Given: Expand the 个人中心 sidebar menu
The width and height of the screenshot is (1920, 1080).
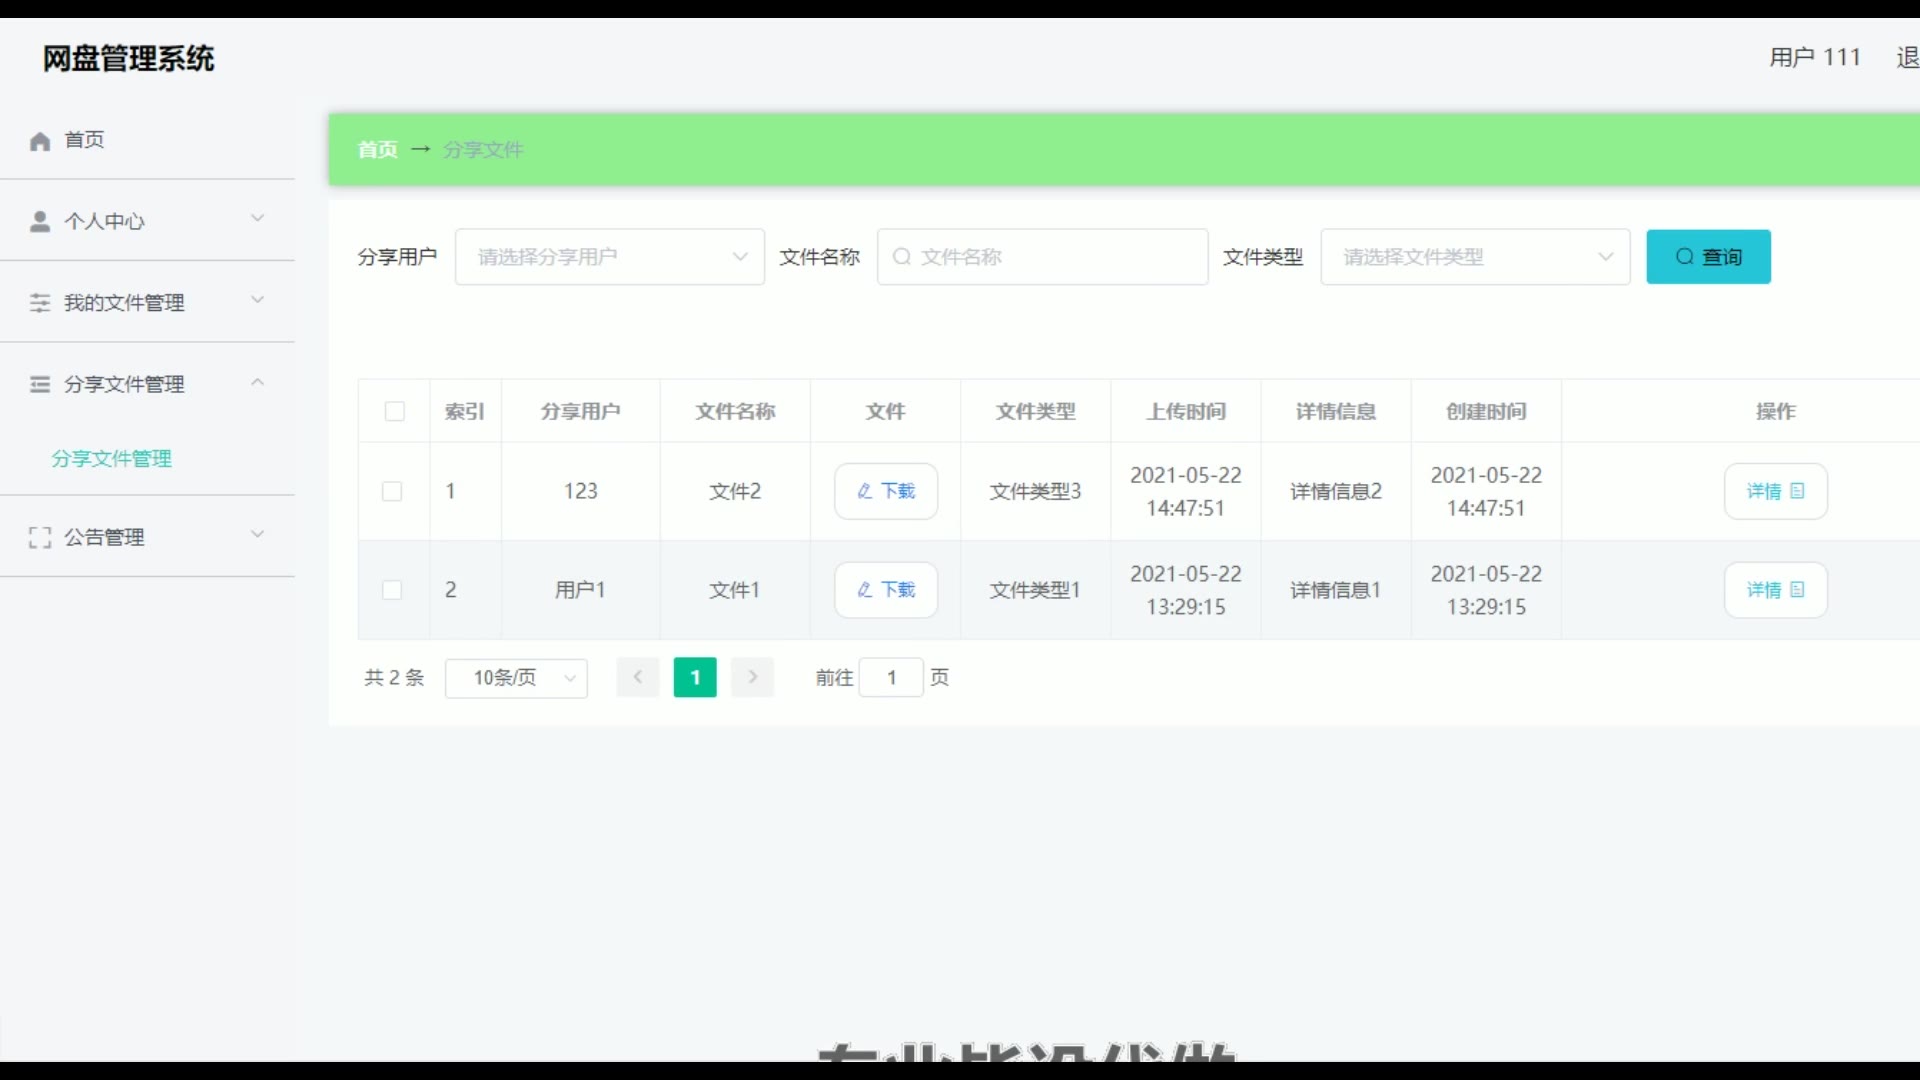Looking at the screenshot, I should click(148, 221).
